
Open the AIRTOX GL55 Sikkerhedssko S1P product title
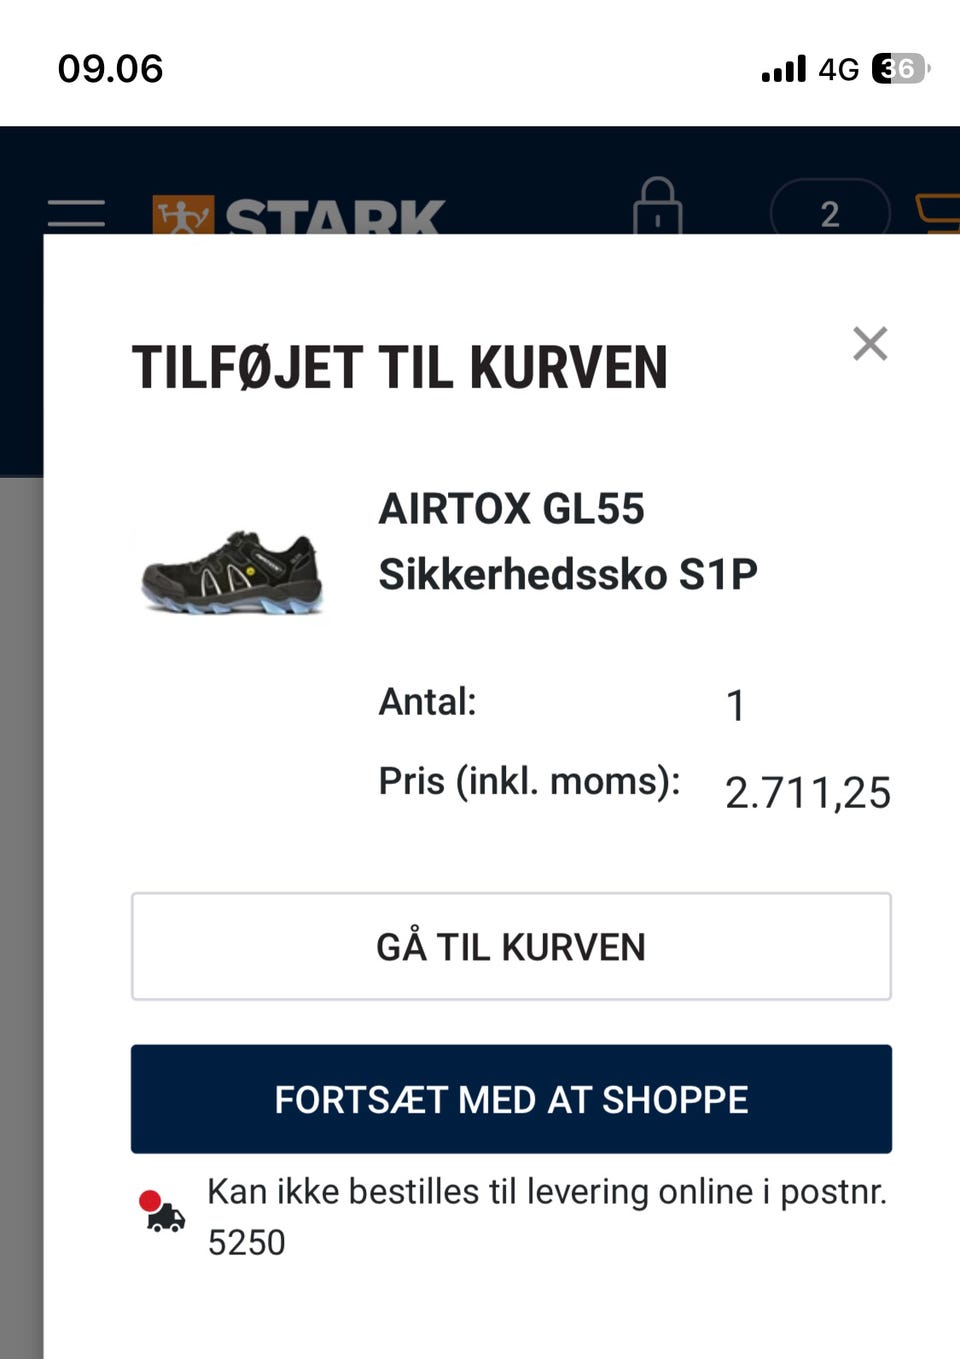click(567, 541)
